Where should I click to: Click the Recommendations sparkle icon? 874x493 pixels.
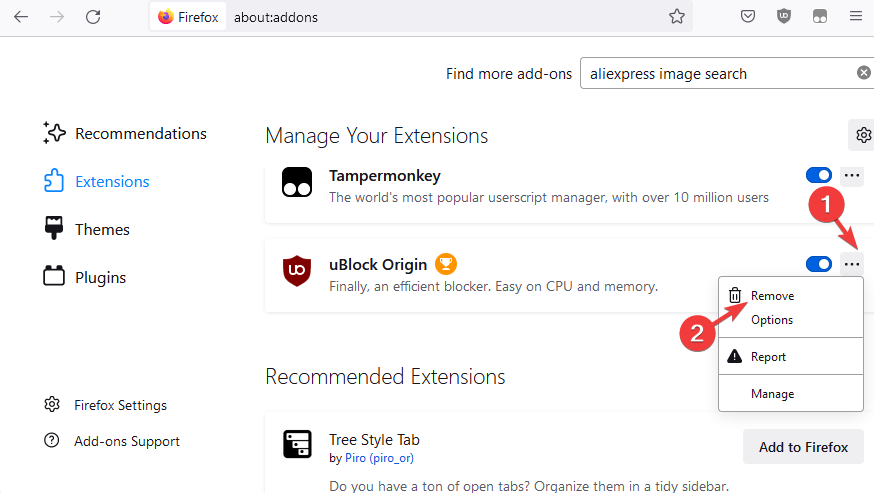54,133
